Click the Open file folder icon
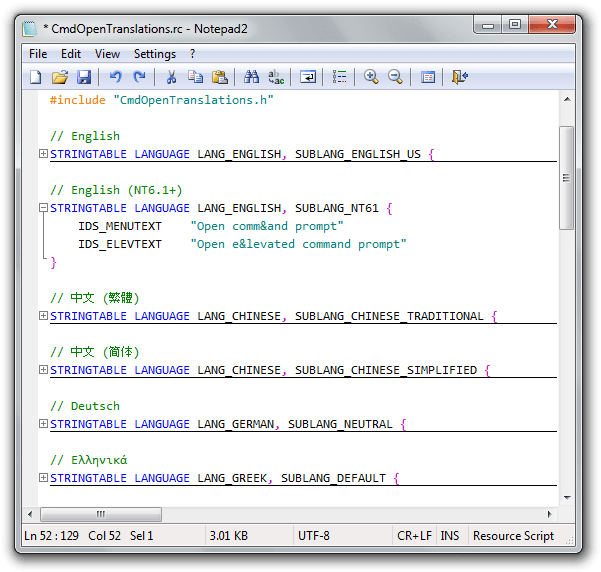This screenshot has width=601, height=572. tap(60, 77)
